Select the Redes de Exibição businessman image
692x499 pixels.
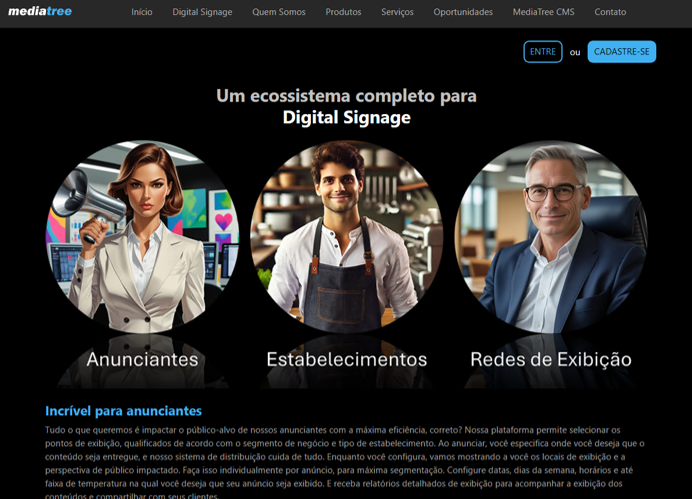[551, 237]
